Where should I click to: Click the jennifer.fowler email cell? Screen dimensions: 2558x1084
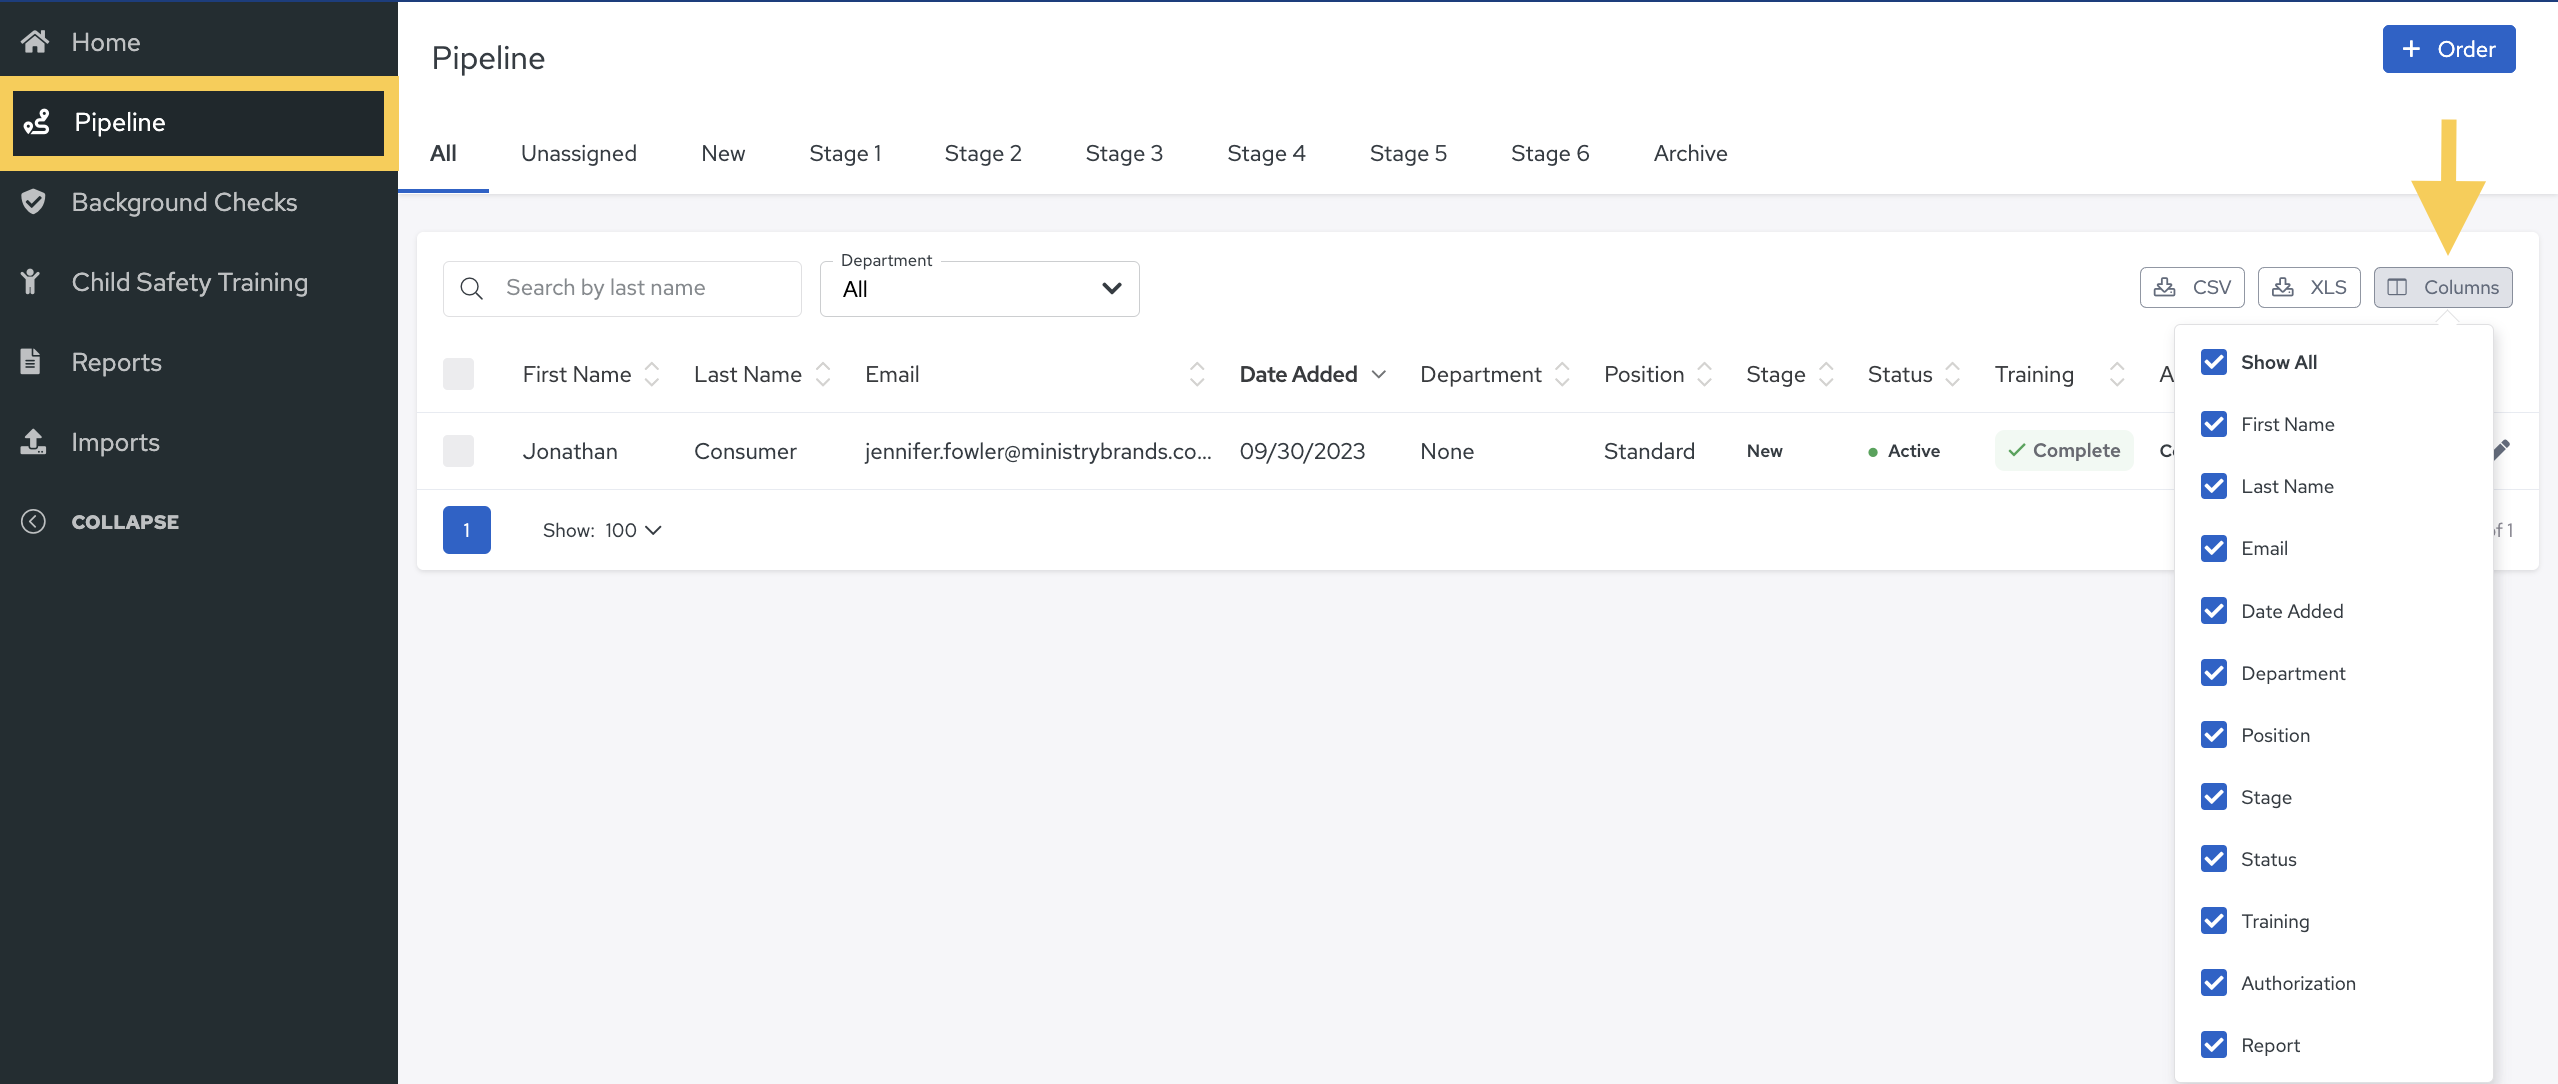[x=1038, y=451]
